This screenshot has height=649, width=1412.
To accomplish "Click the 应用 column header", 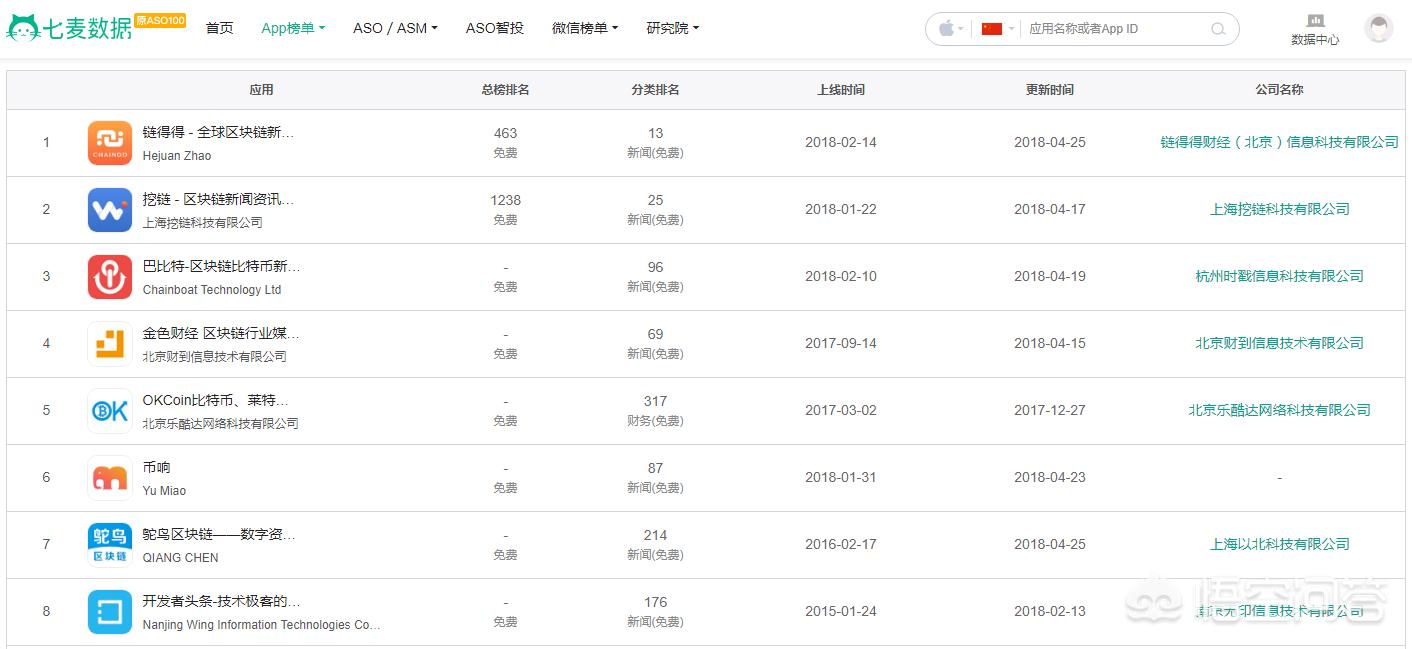I will coord(261,90).
